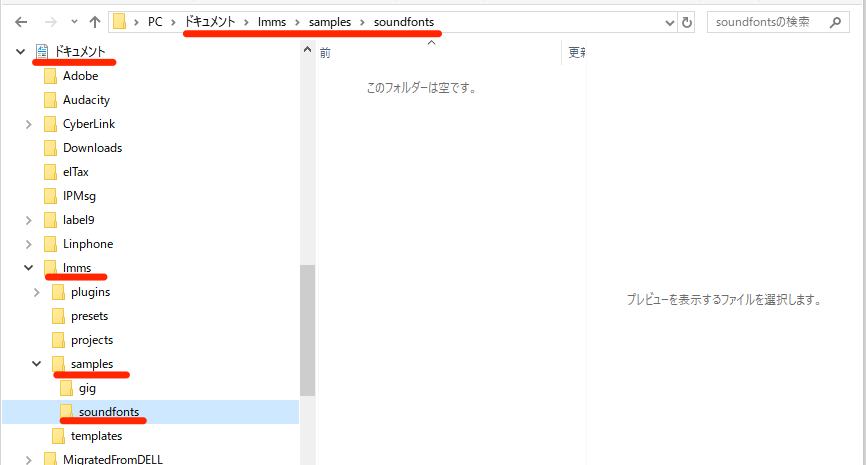
Task: Open the presets folder
Action: coord(89,316)
